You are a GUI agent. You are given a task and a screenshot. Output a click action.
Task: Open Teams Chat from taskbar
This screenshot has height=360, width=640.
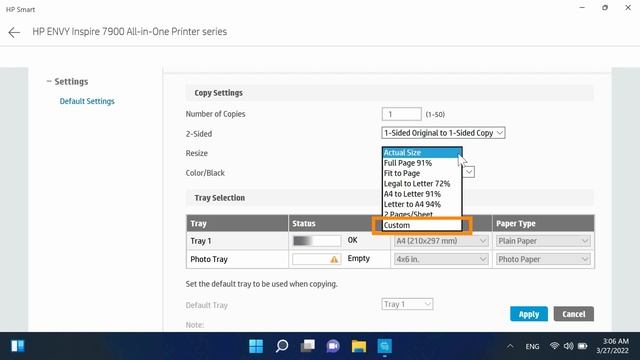333,346
